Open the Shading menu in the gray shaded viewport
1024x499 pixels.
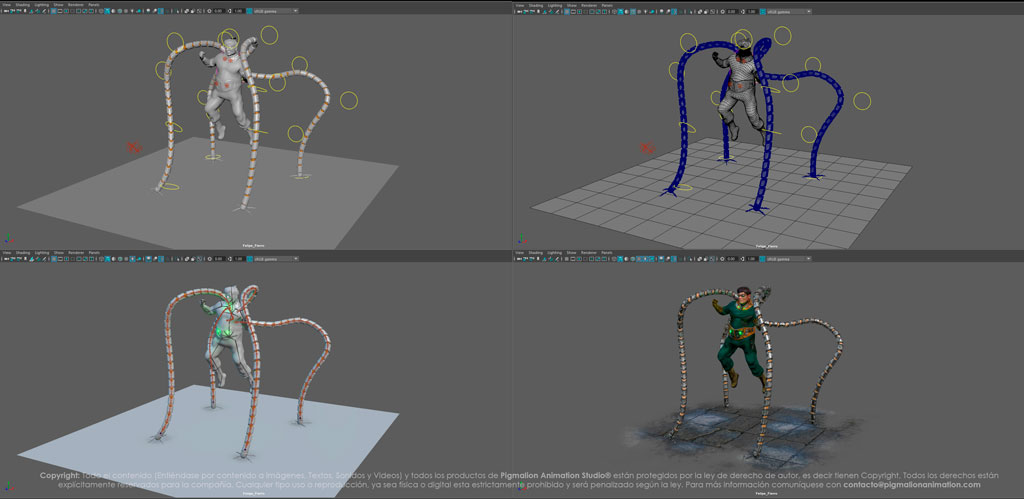coord(23,5)
